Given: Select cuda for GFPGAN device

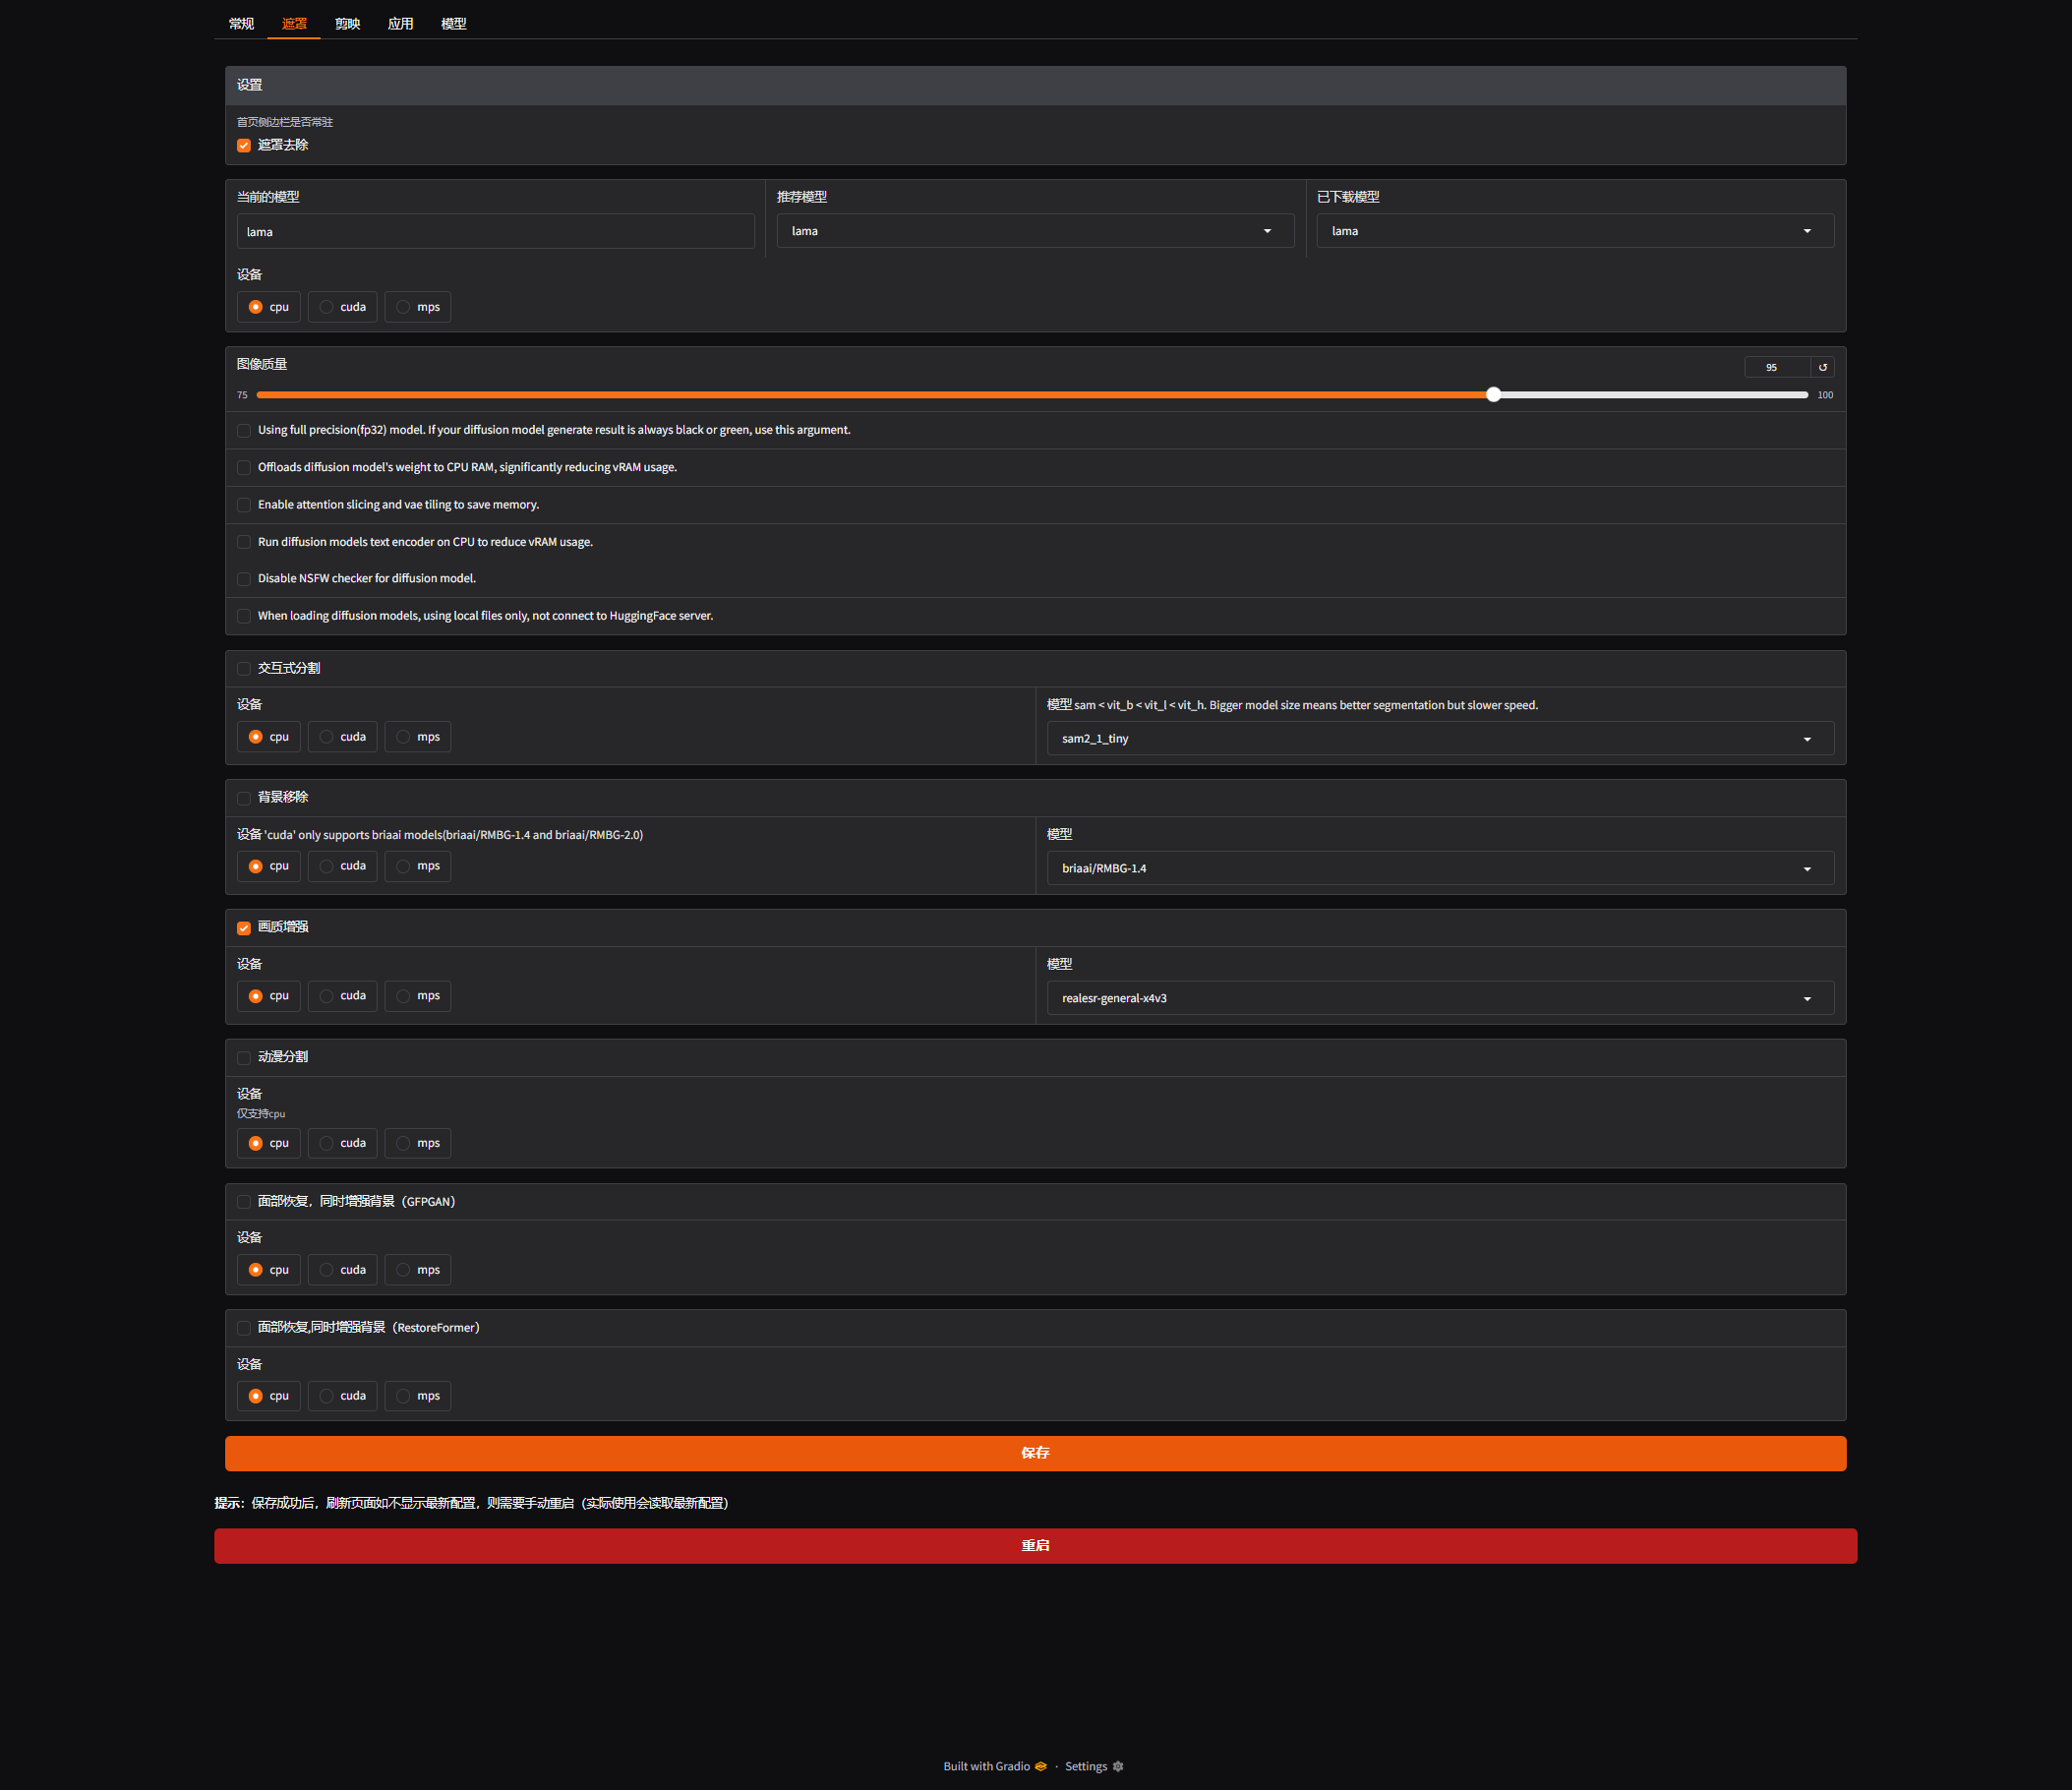Looking at the screenshot, I should pos(342,1270).
